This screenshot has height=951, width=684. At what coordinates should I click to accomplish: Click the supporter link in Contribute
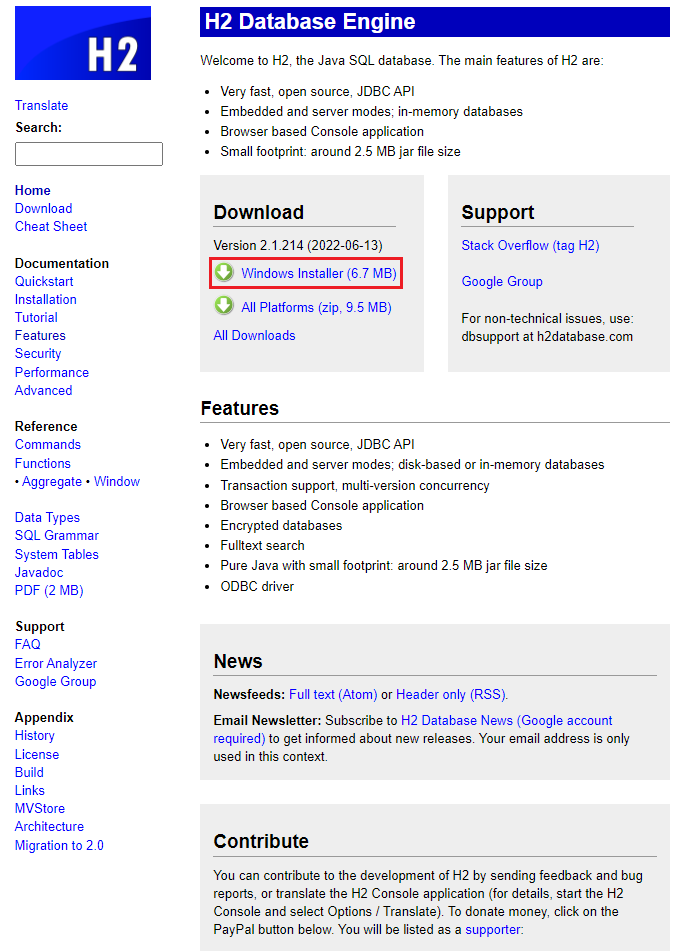[494, 929]
